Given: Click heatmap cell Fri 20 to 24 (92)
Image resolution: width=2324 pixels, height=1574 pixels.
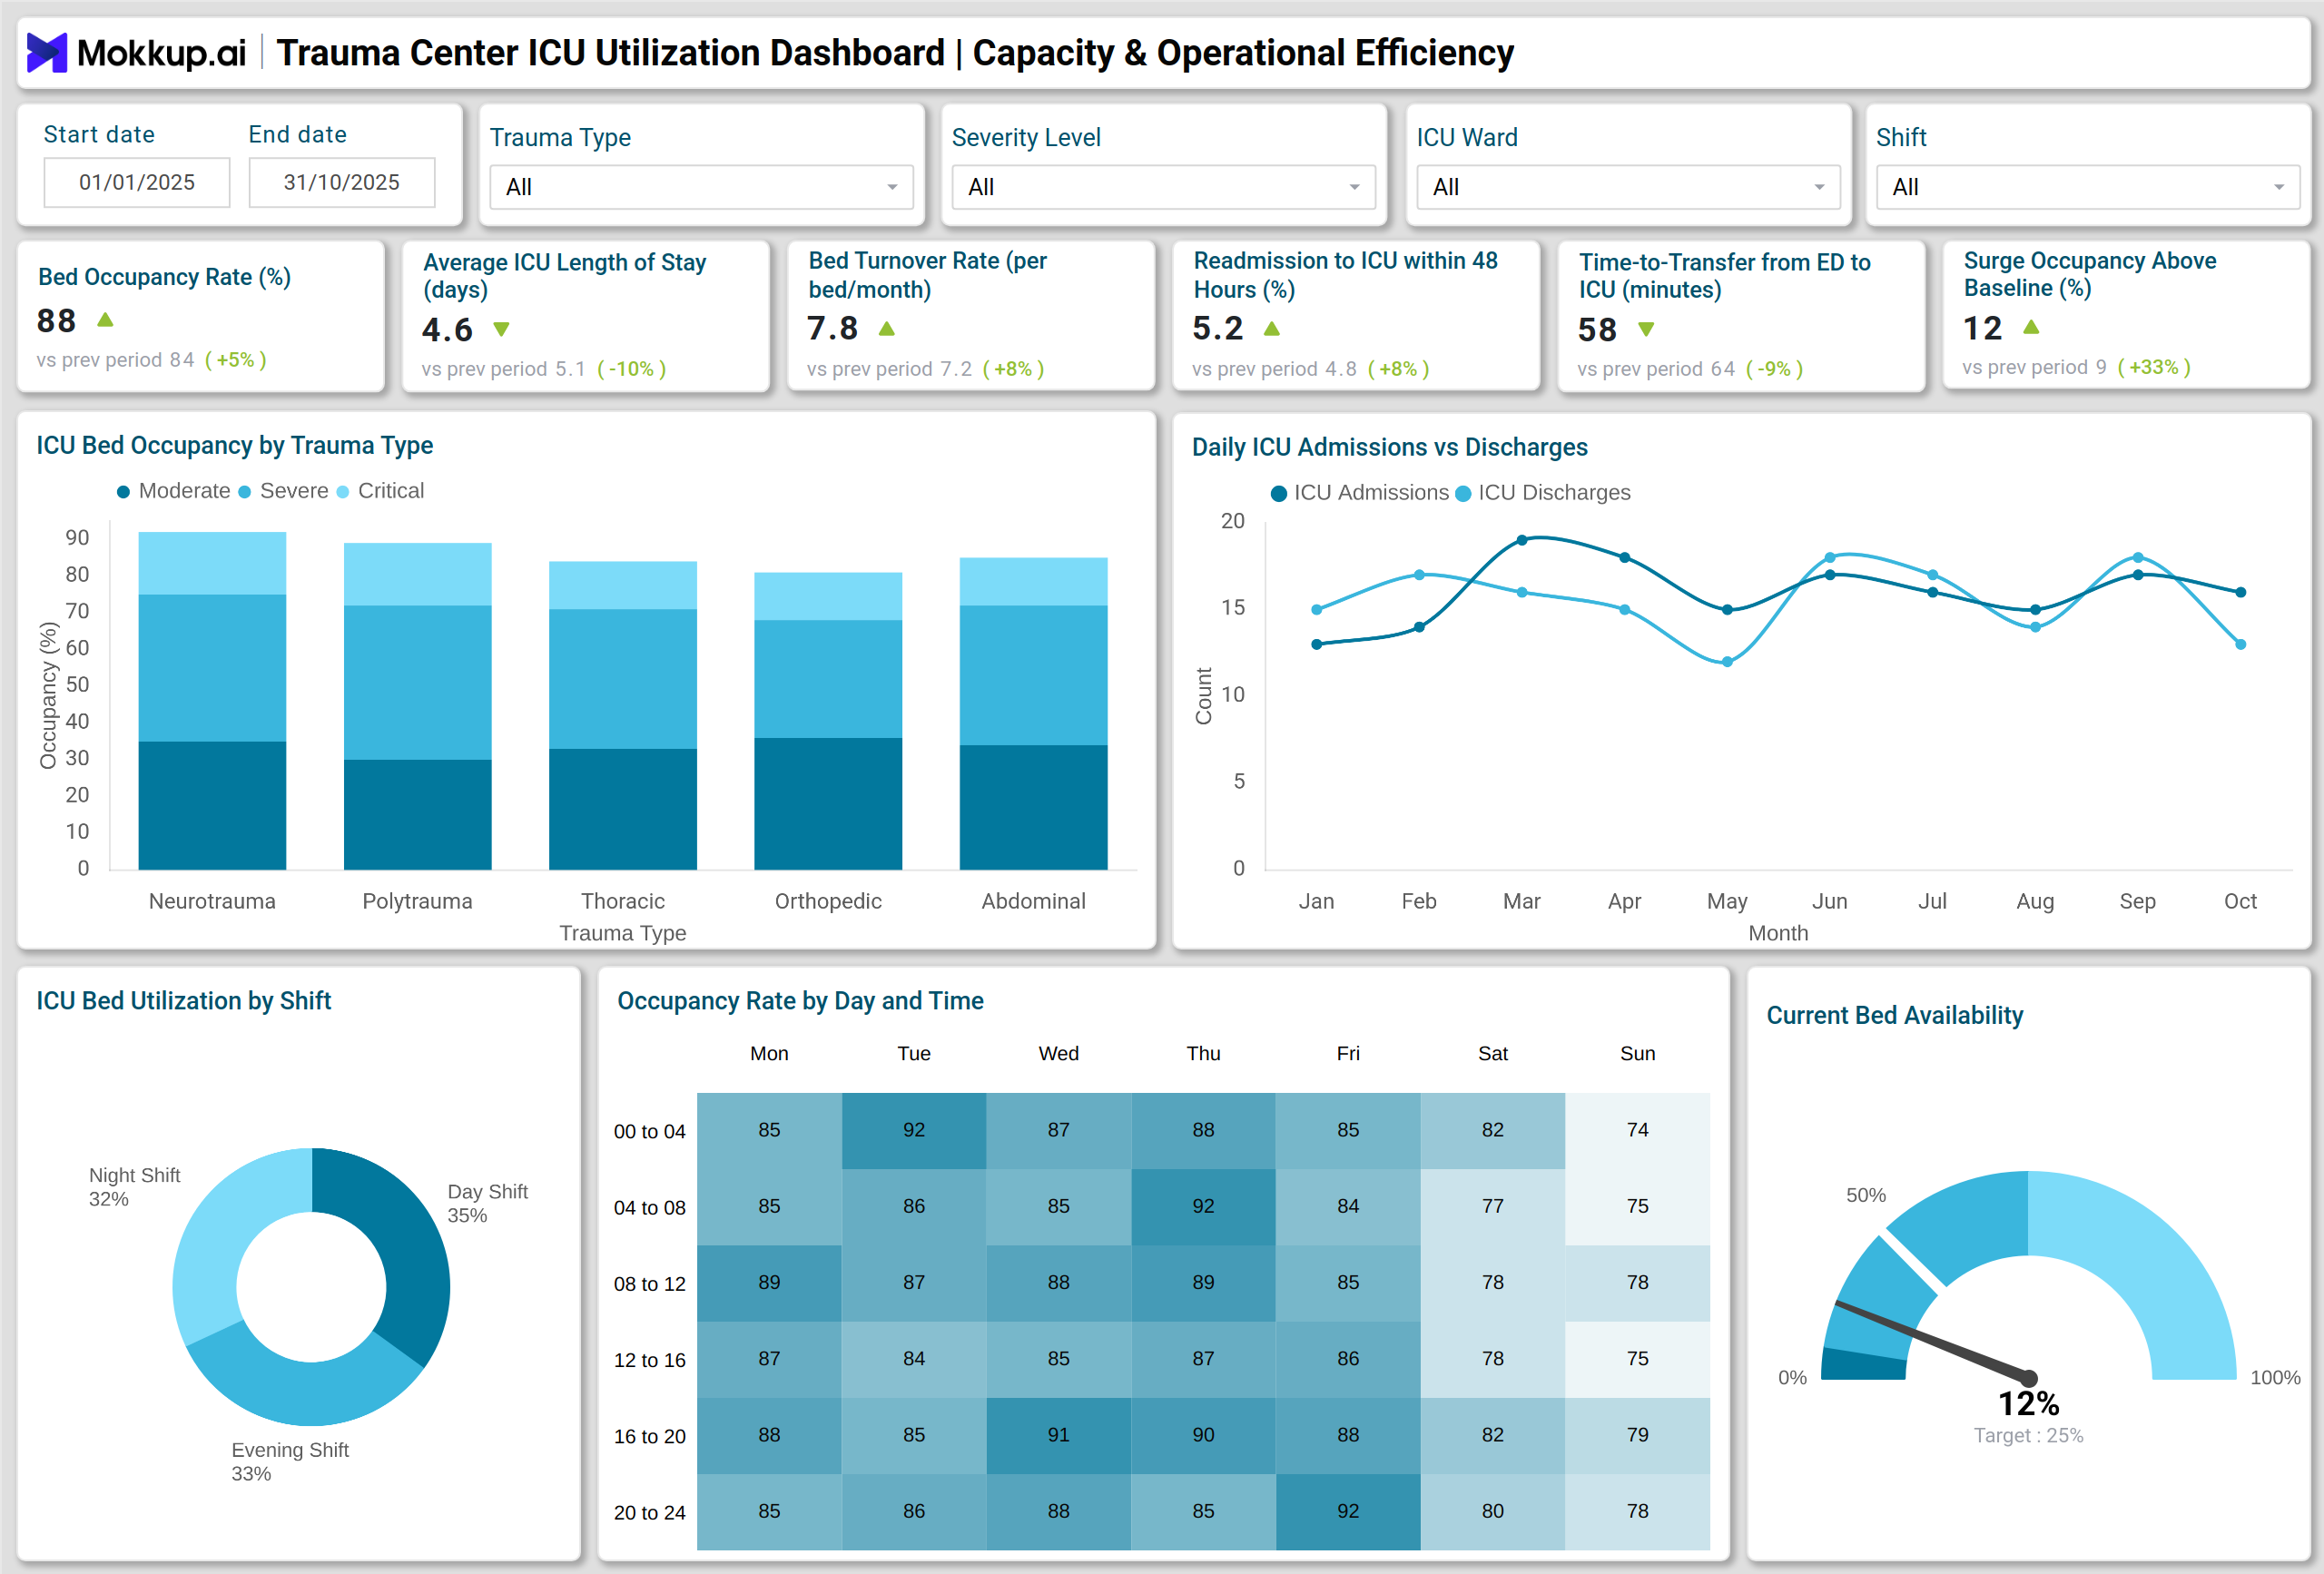Looking at the screenshot, I should pyautogui.click(x=1348, y=1511).
